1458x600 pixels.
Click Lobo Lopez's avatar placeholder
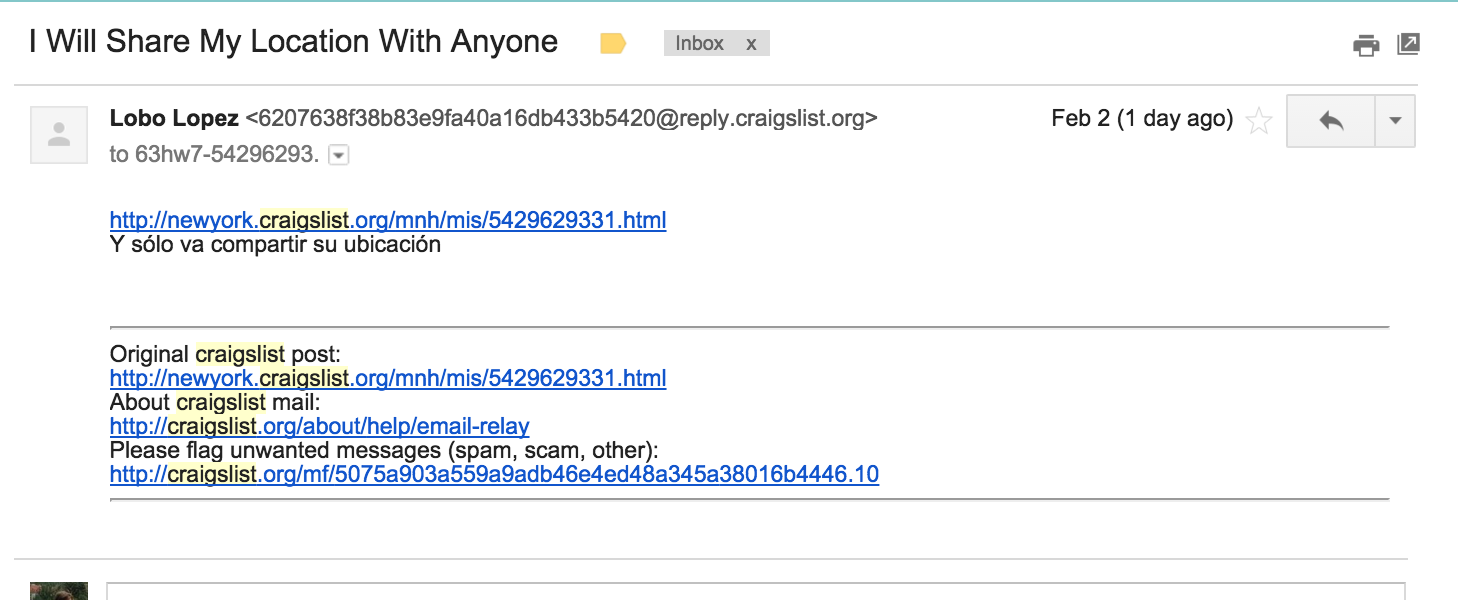point(60,134)
